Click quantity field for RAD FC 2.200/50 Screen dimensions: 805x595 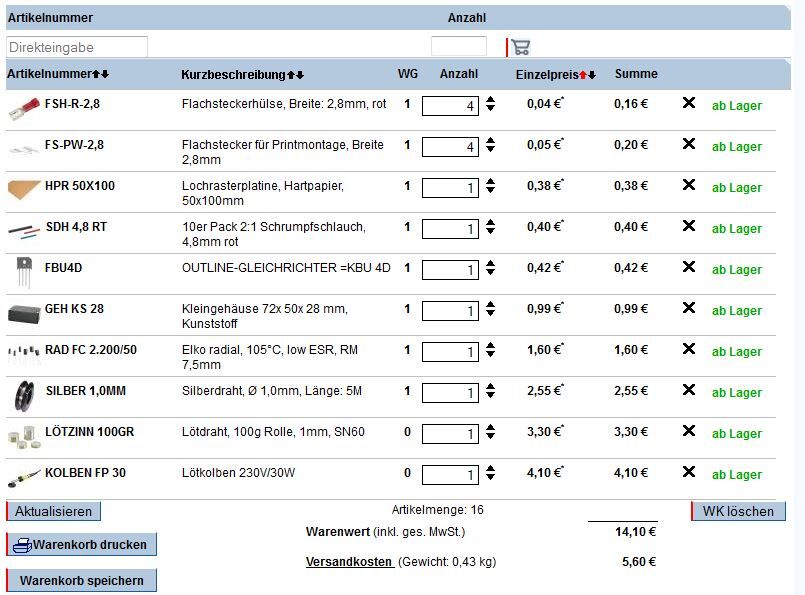coord(450,352)
